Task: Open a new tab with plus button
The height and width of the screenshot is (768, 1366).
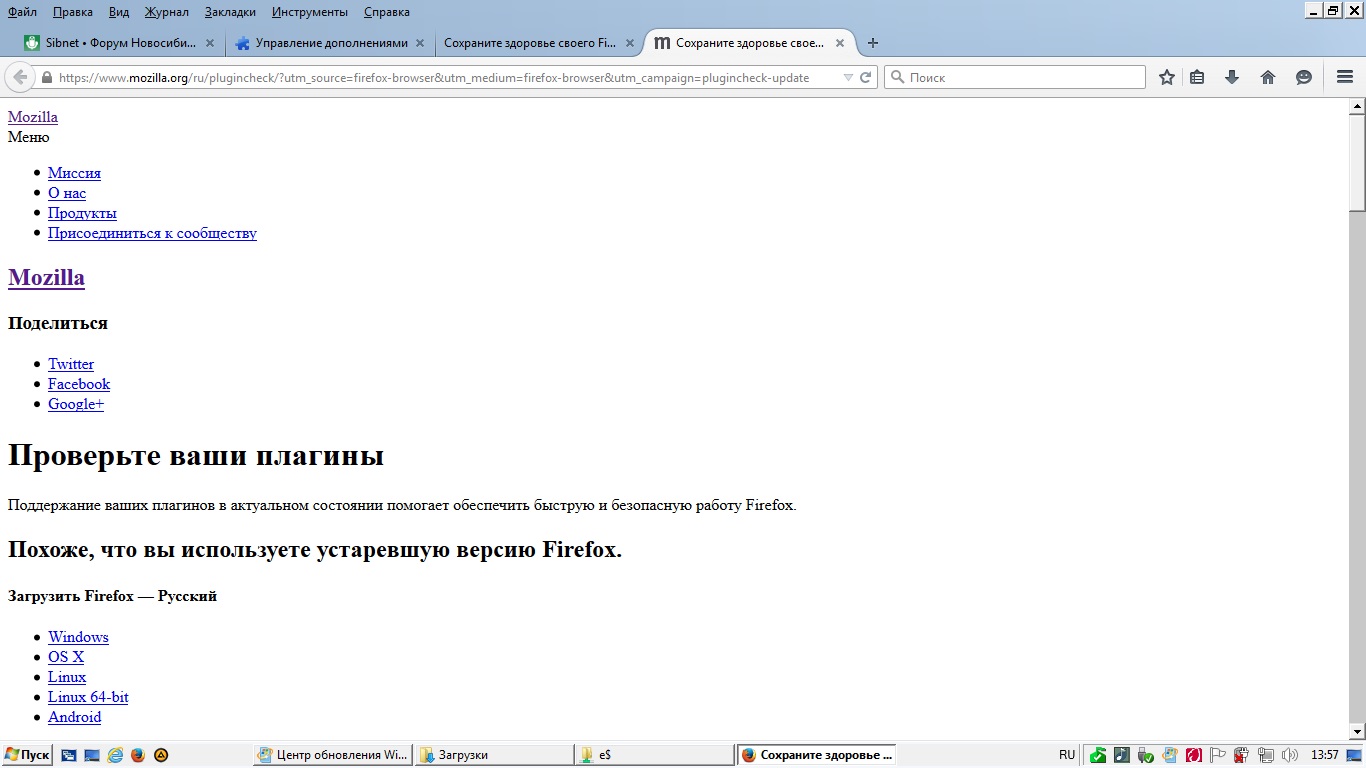Action: coord(873,43)
